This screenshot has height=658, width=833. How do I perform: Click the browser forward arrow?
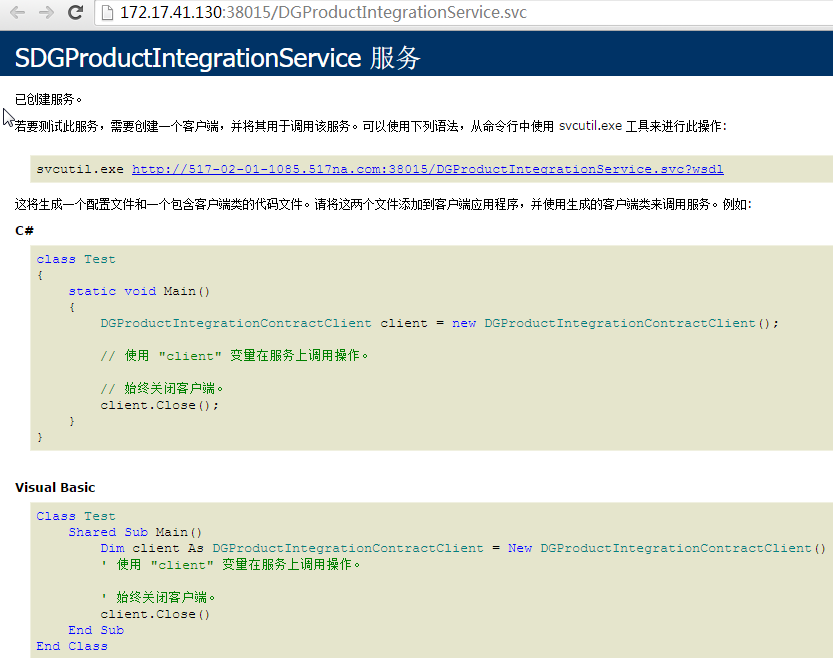[46, 13]
